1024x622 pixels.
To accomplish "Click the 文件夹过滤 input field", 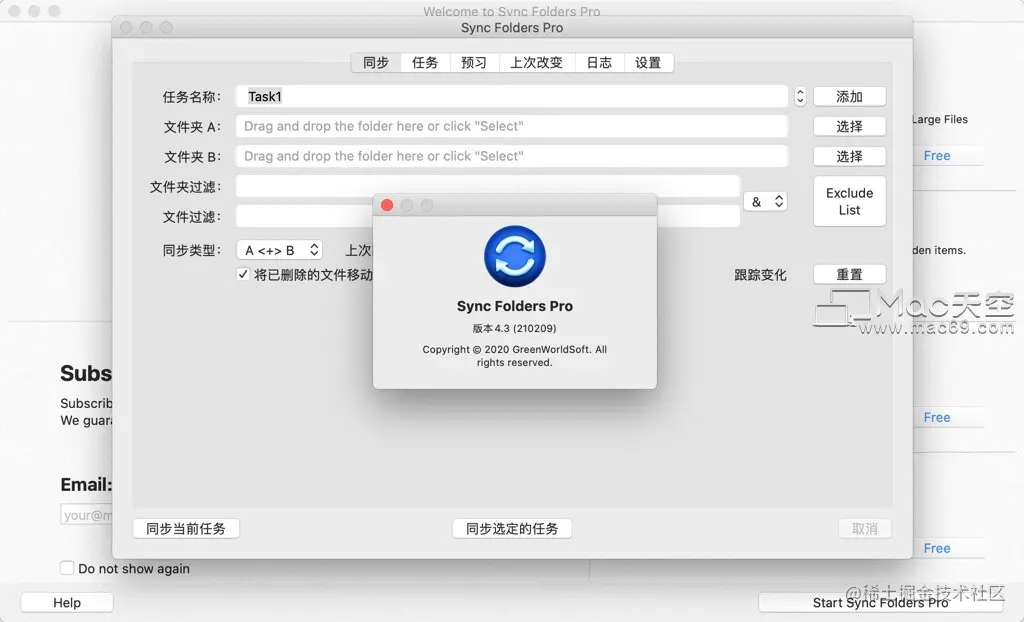I will (488, 186).
